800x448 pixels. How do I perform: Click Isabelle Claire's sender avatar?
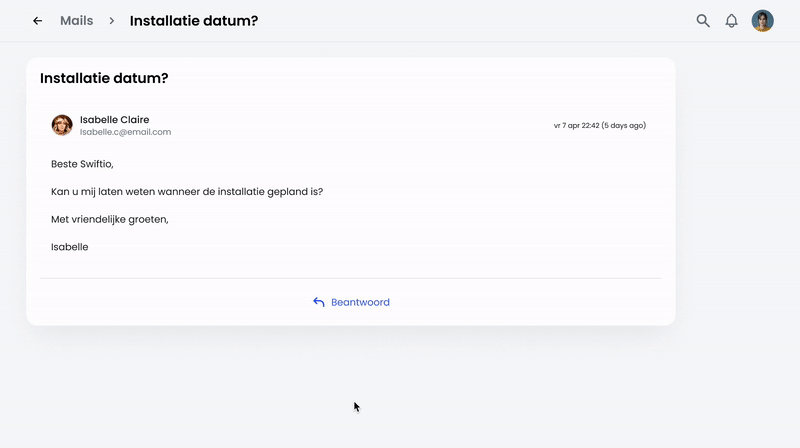coord(62,125)
